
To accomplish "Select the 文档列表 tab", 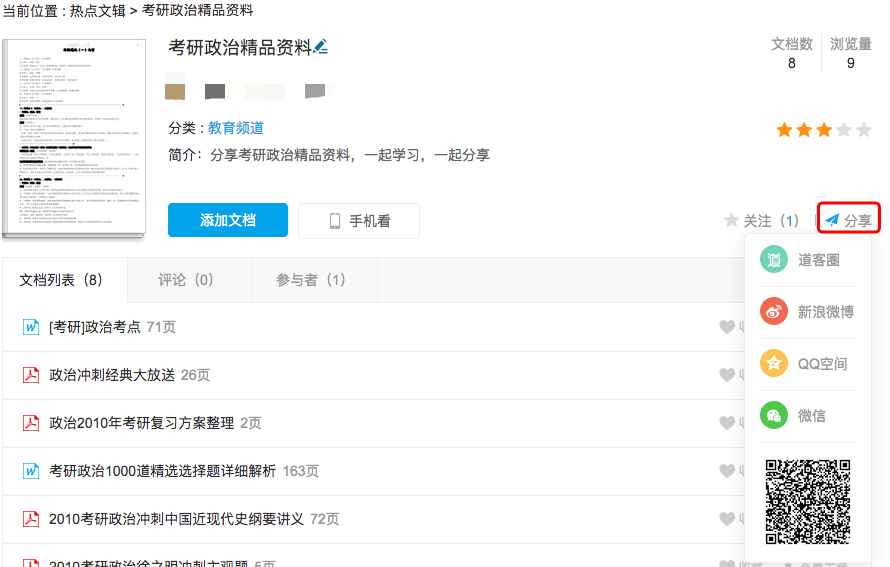I will [x=62, y=280].
